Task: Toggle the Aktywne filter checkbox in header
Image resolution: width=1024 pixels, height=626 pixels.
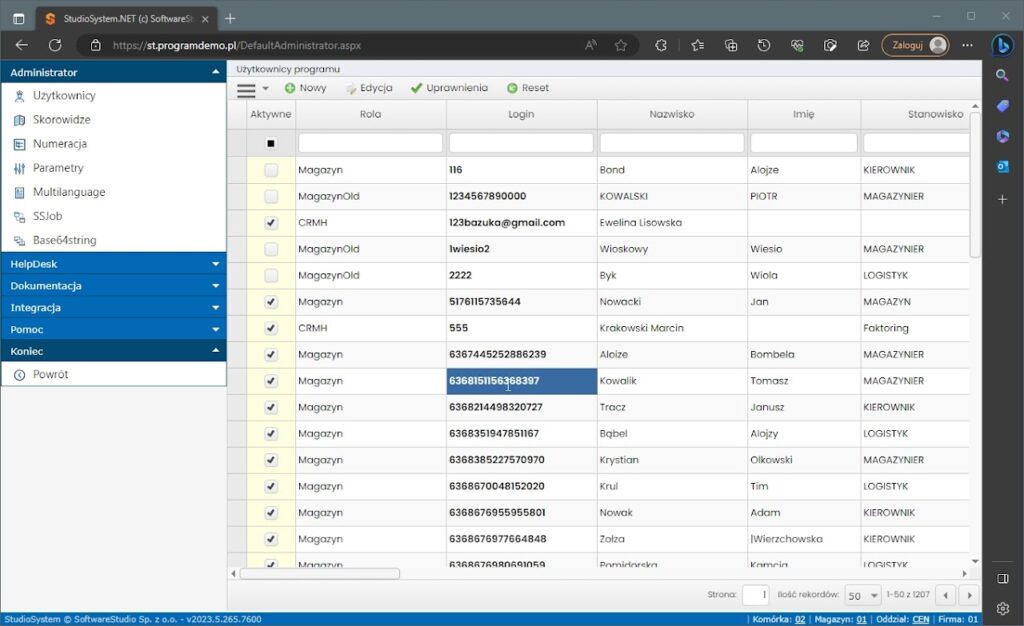Action: click(x=271, y=144)
